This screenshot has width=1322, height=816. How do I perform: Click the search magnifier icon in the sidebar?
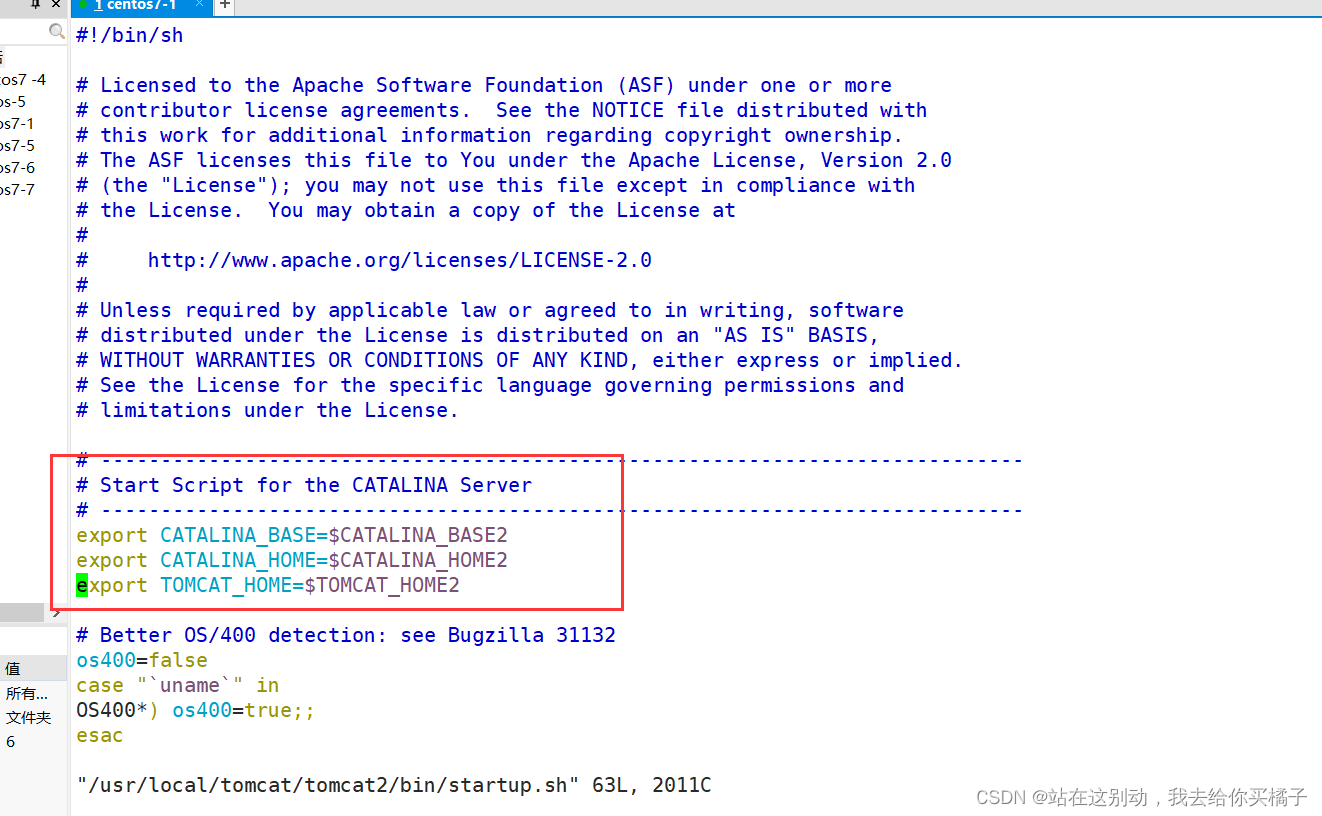pos(57,31)
